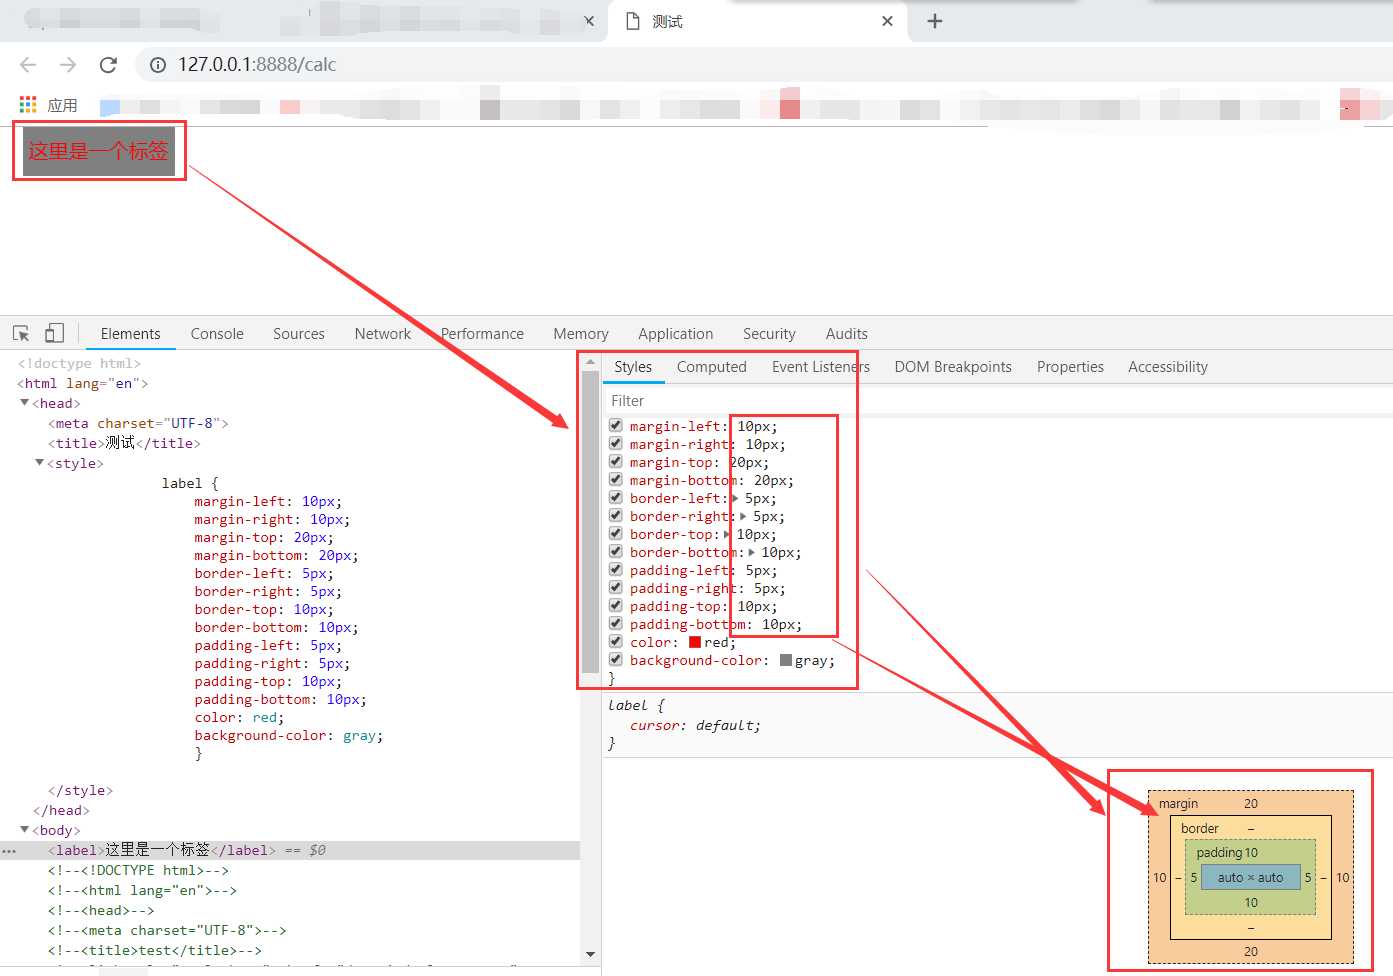The width and height of the screenshot is (1393, 976).
Task: Toggle the color declaration checkbox
Action: pyautogui.click(x=616, y=641)
